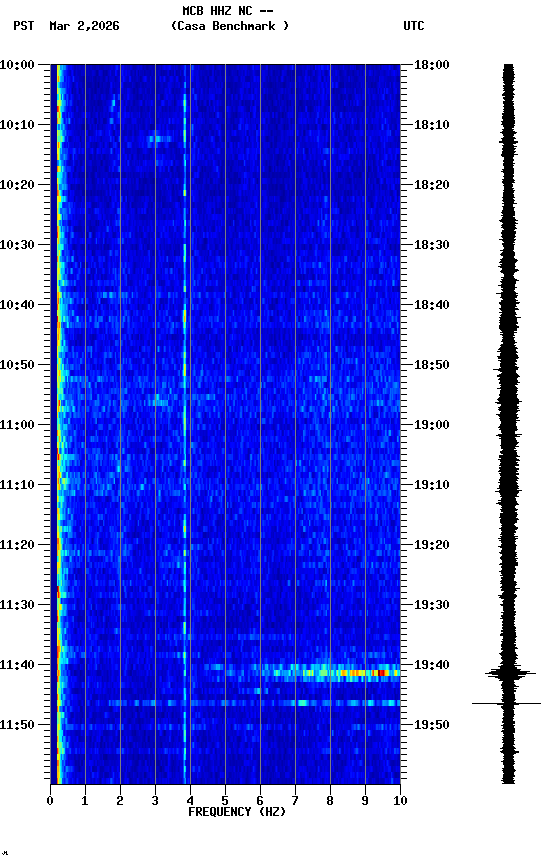Screen dimensions: 552x864
Task: Click the 18:00 UTC time label
Action: point(432,65)
